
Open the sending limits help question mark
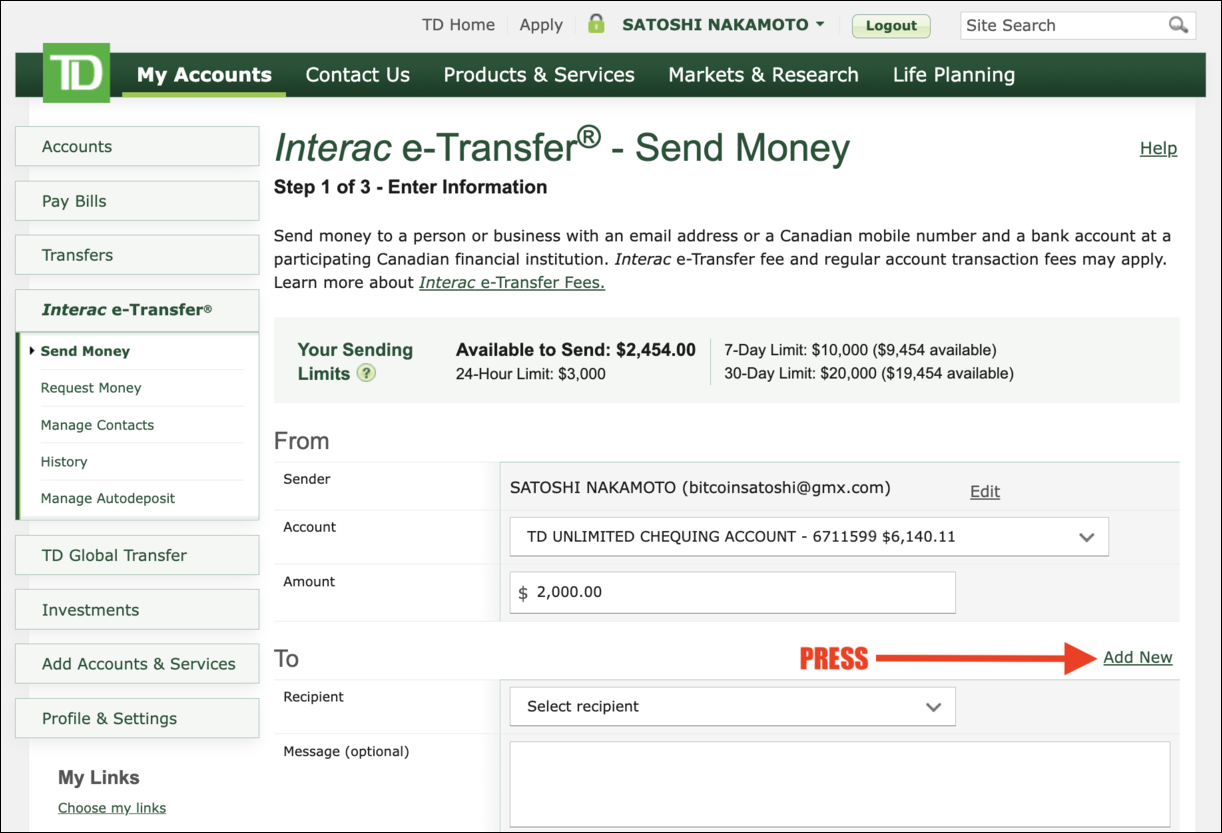point(367,373)
